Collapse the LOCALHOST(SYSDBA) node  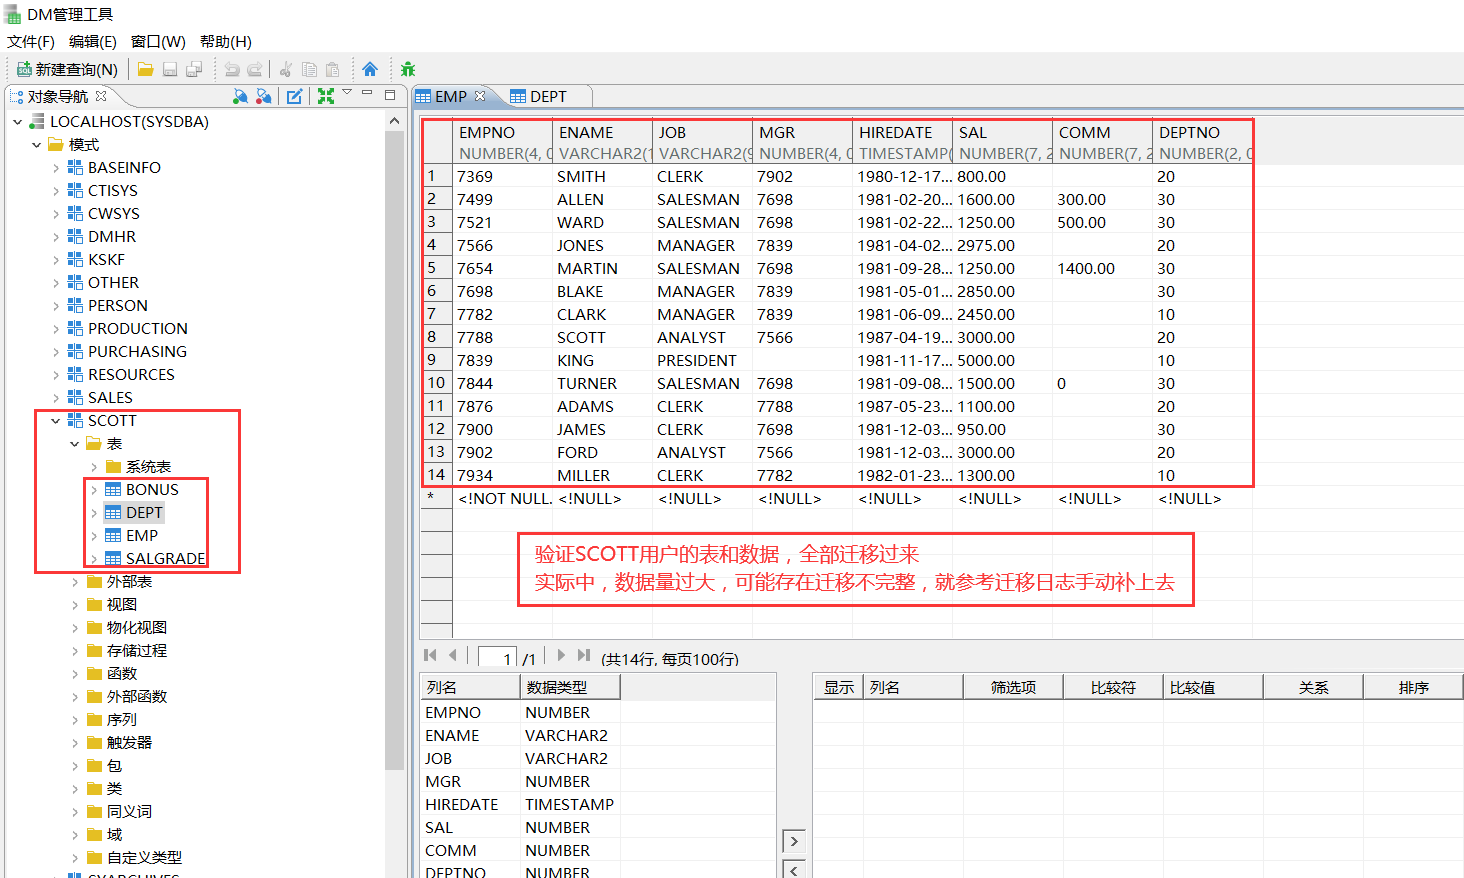point(18,122)
